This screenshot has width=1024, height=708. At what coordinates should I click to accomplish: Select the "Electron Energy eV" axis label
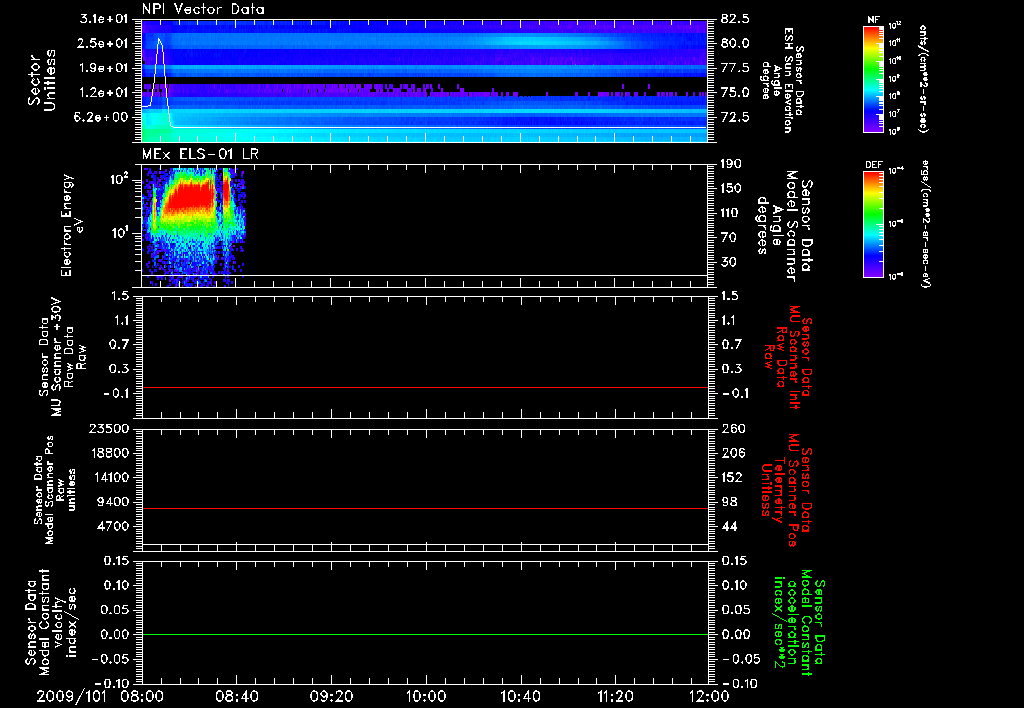(x=72, y=225)
